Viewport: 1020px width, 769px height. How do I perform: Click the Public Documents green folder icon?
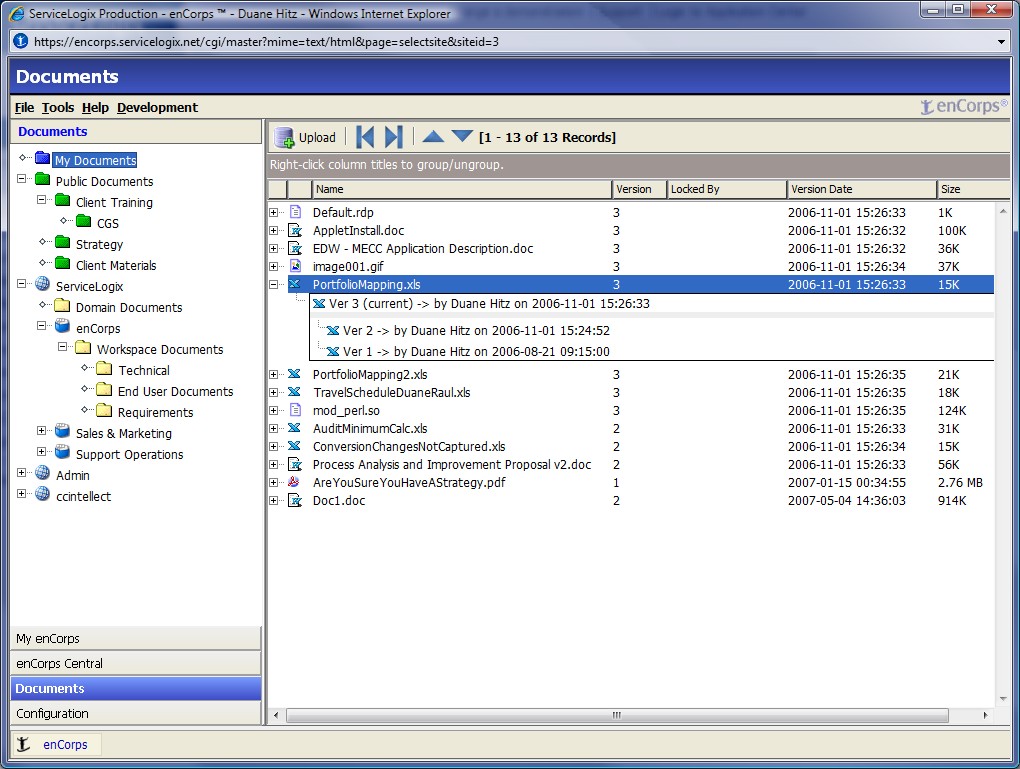point(43,179)
